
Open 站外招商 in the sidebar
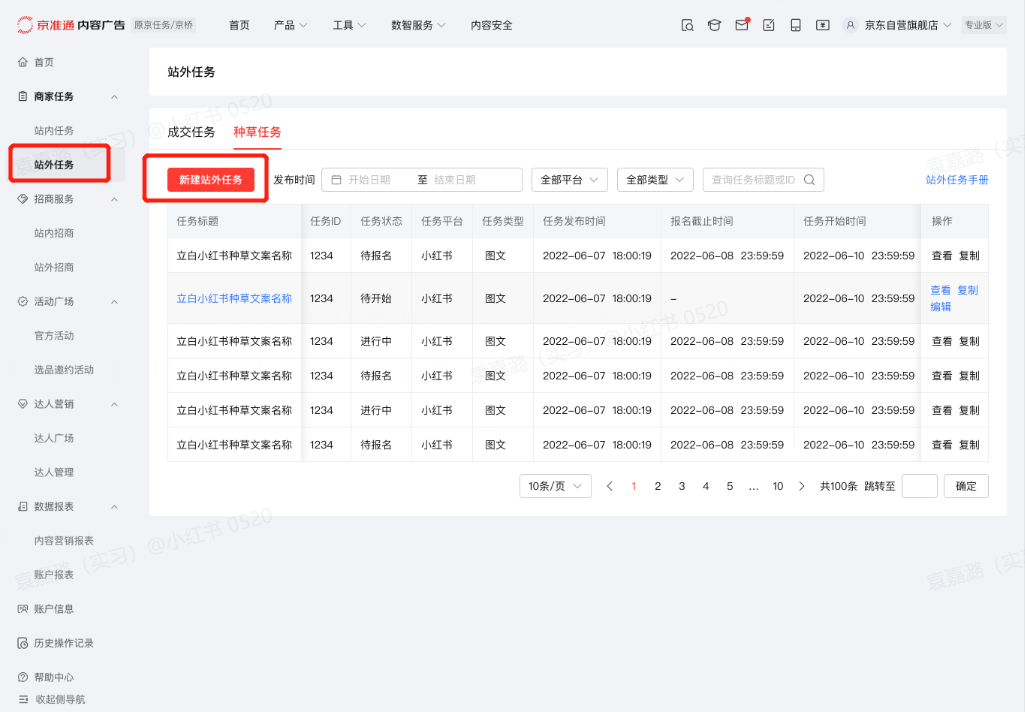point(54,267)
